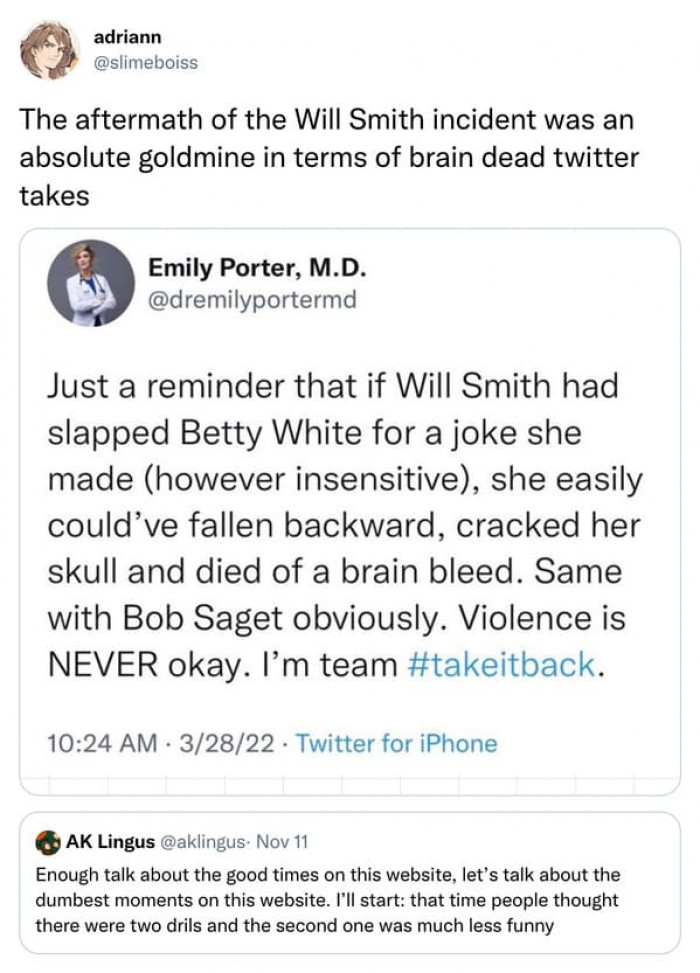700x973 pixels.
Task: Open the Twitter for iPhone source link
Action: click(x=397, y=743)
